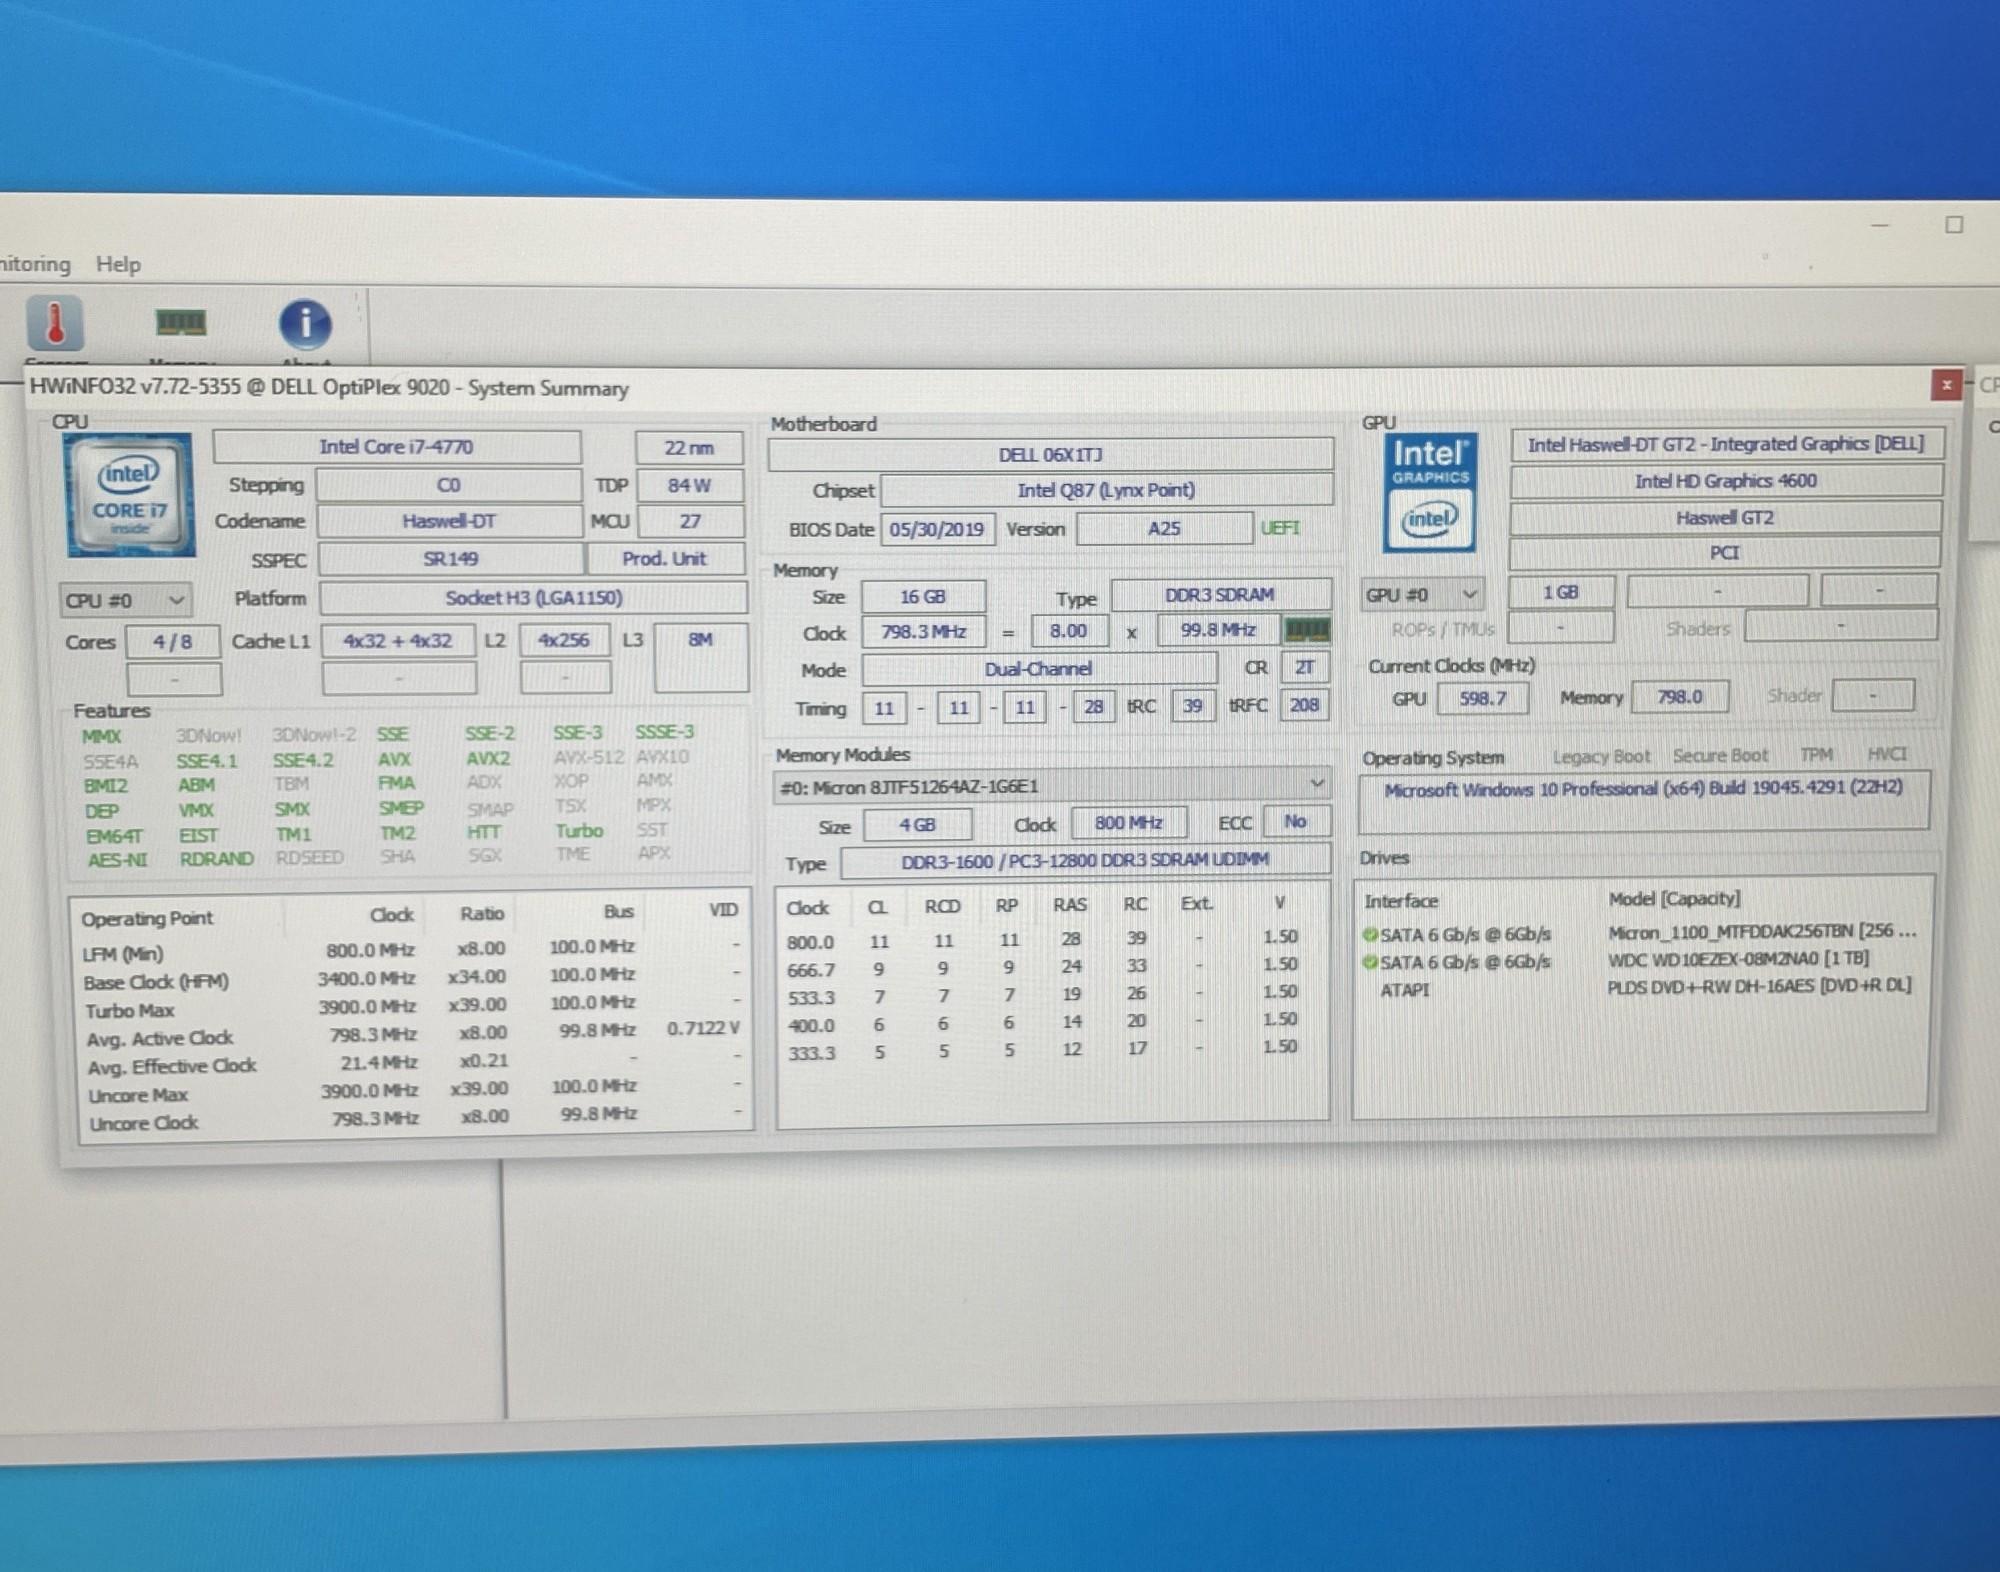Click the ECC No field
Image resolution: width=2000 pixels, height=1572 pixels.
[x=1295, y=821]
